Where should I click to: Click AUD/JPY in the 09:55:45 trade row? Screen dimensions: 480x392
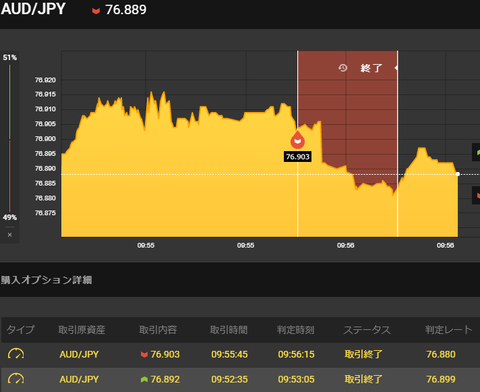[79, 354]
